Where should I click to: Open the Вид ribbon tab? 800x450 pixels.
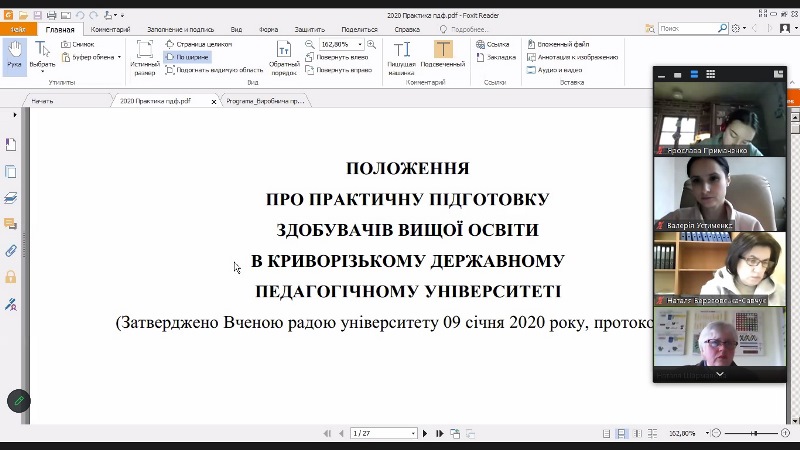(x=236, y=30)
